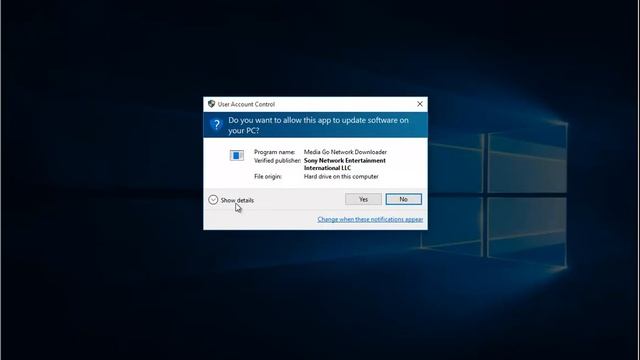
Task: Click the Media Go program icon
Action: (237, 155)
